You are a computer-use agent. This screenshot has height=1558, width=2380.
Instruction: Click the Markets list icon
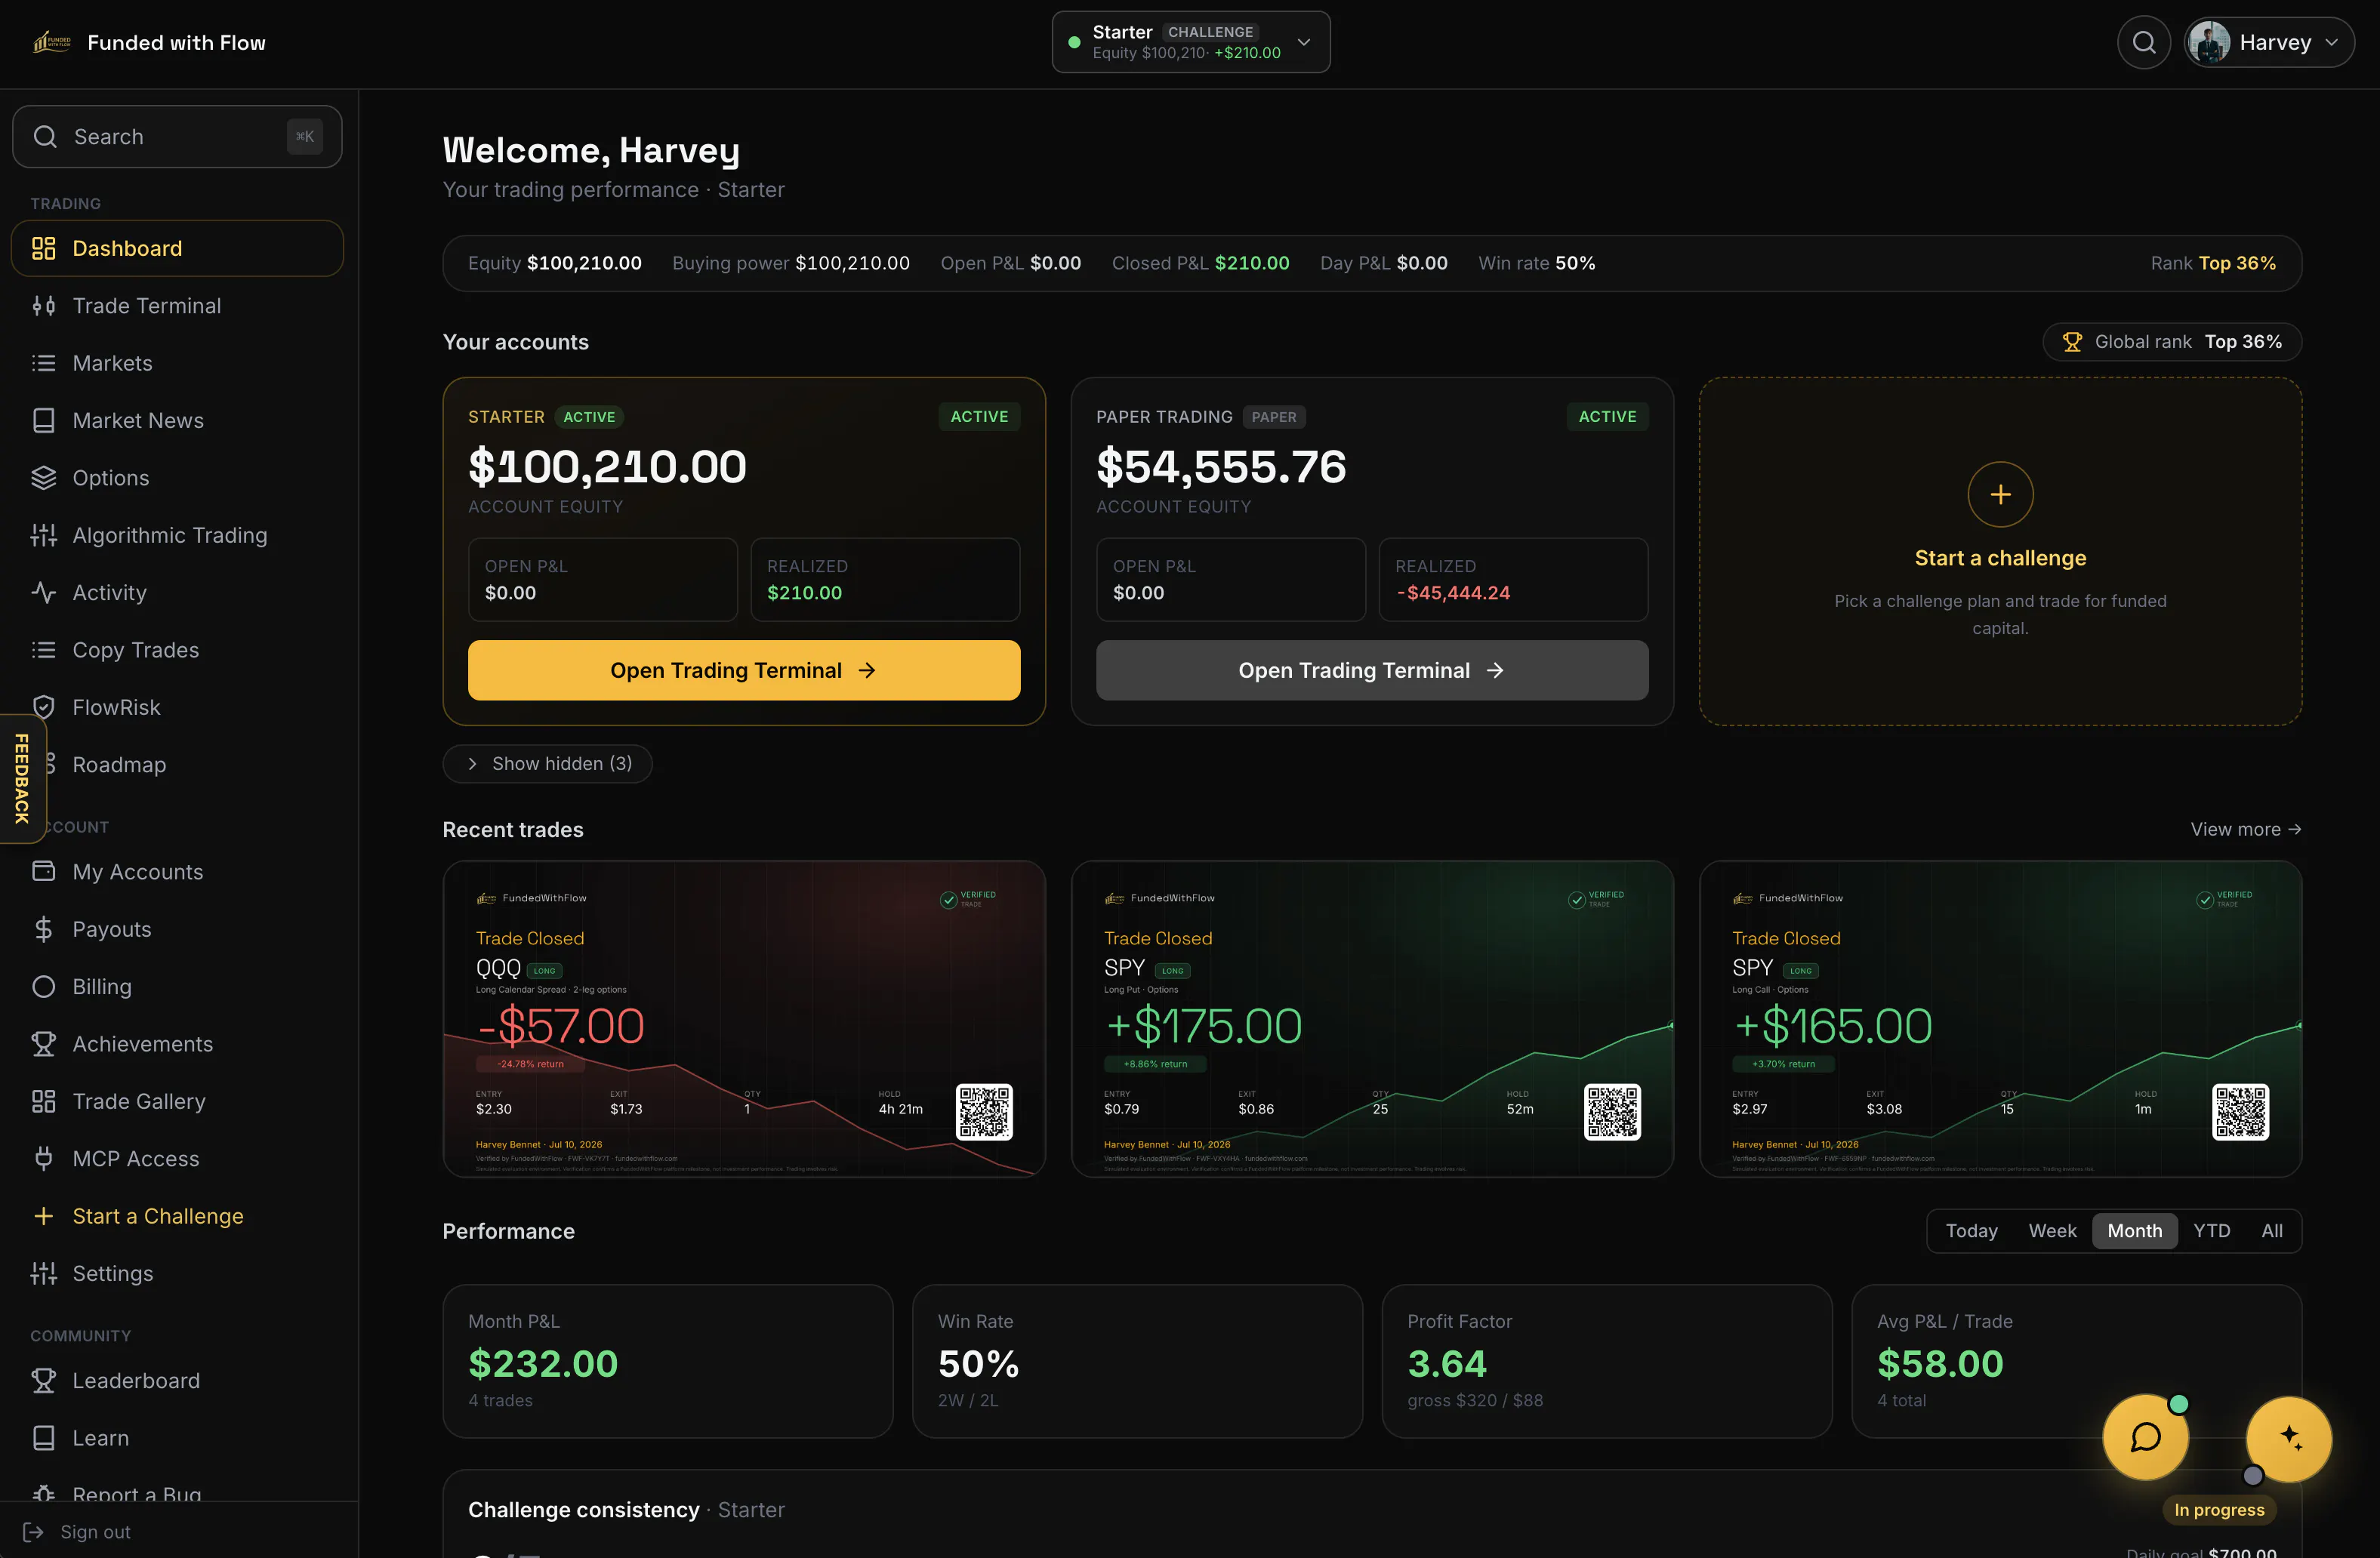[x=43, y=363]
